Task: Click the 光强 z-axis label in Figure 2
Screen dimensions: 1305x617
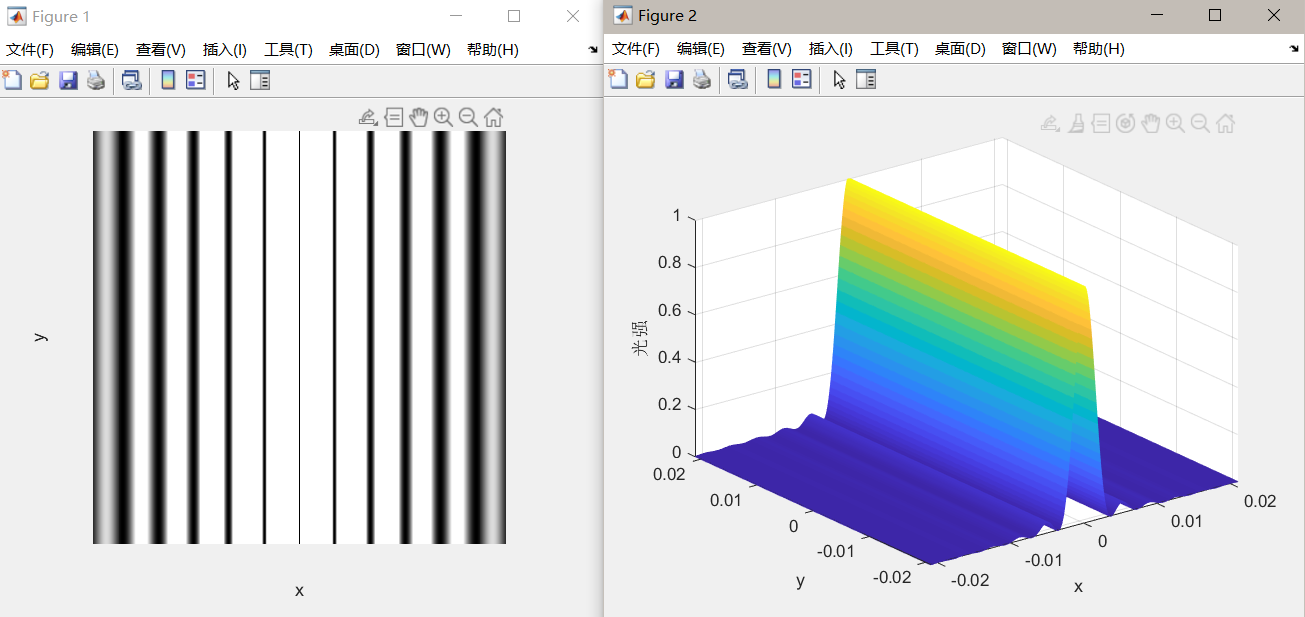Action: pos(639,340)
